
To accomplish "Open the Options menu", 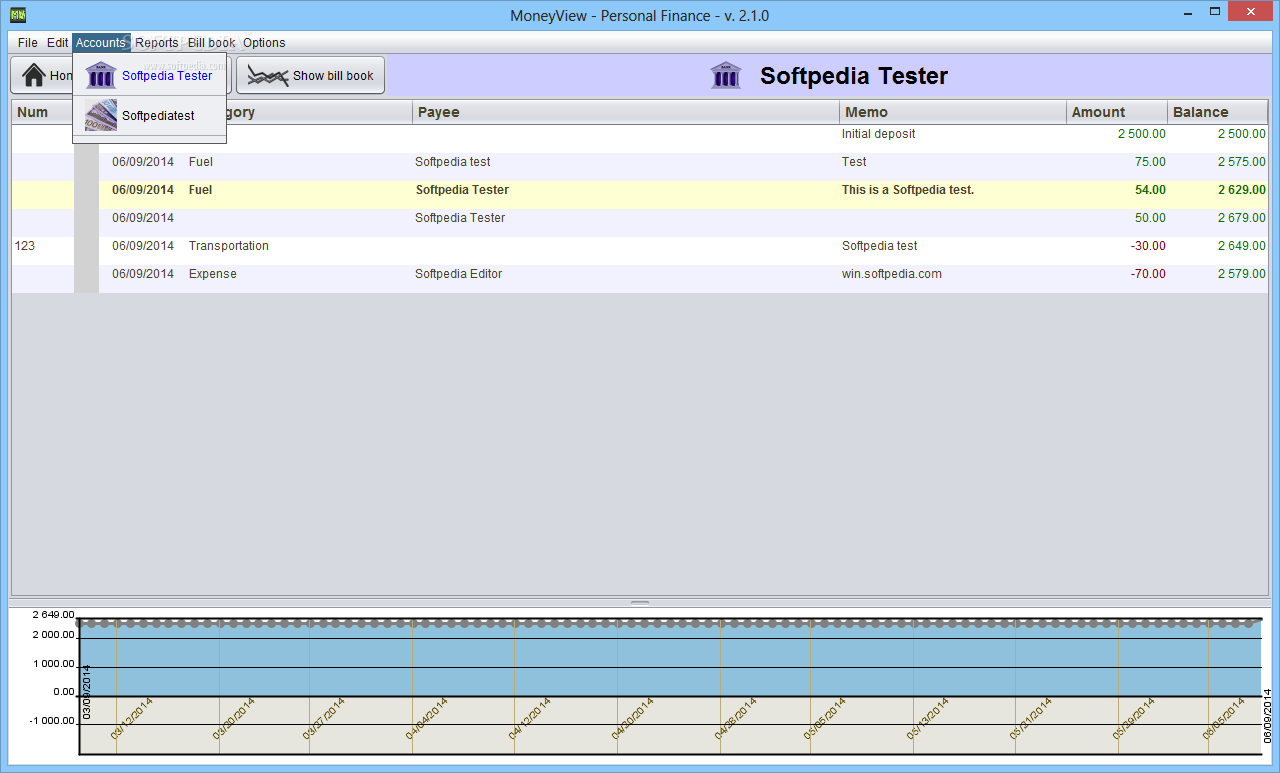I will pyautogui.click(x=264, y=43).
